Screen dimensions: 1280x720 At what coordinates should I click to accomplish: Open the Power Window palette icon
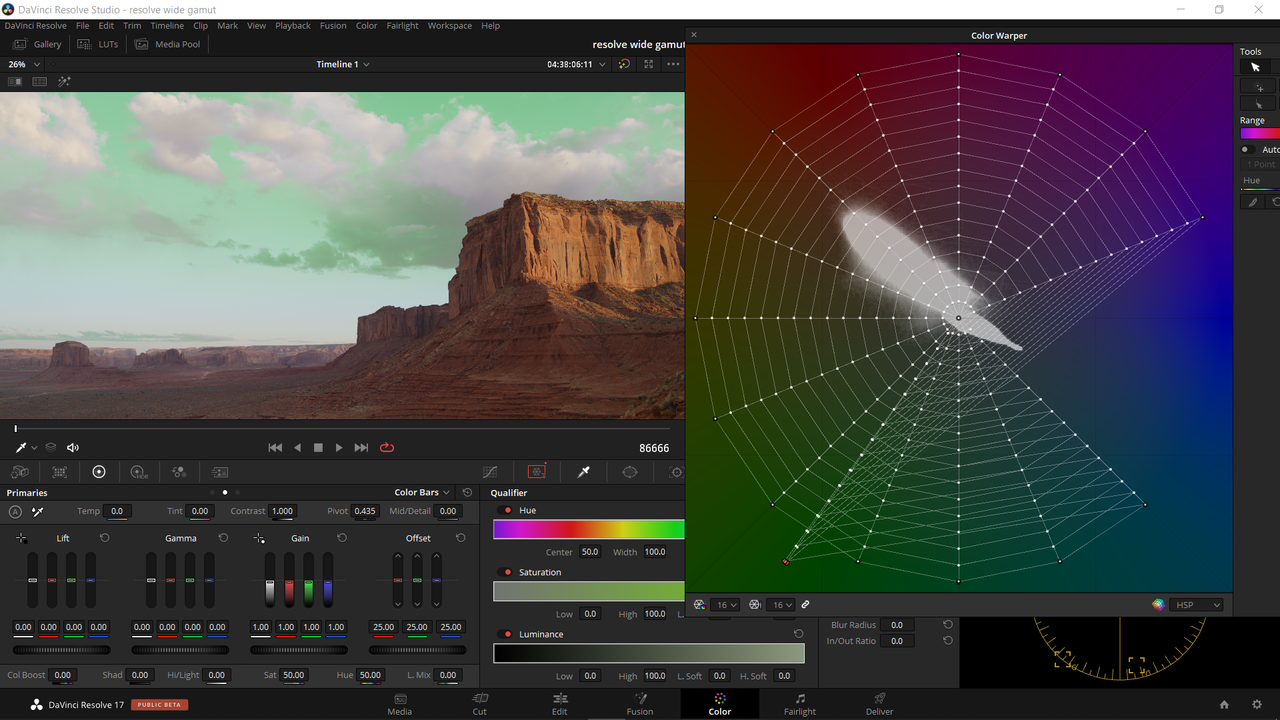630,472
